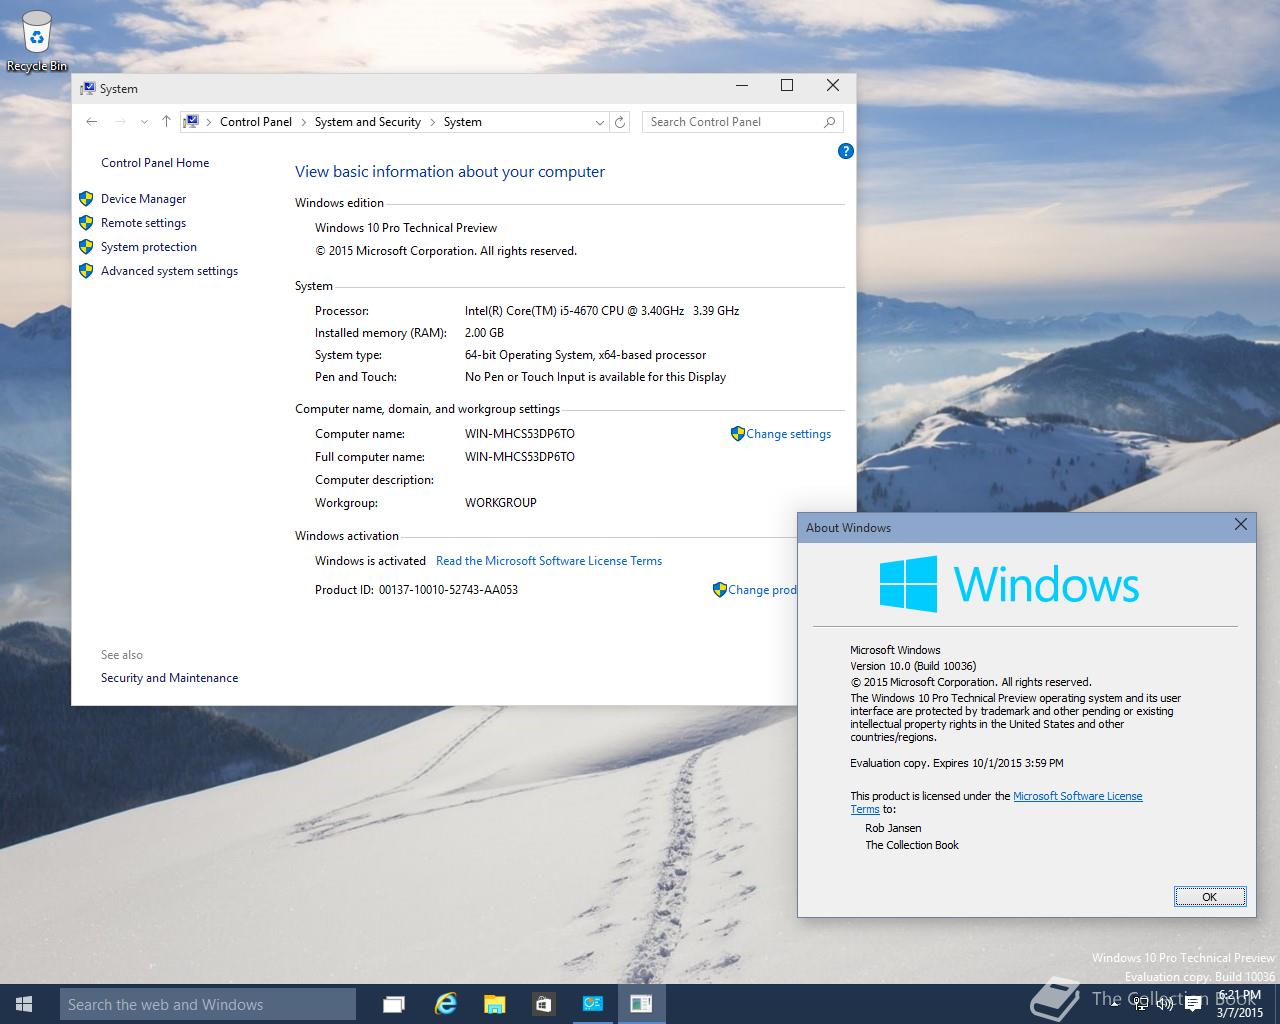Screen dimensions: 1280x1024
Task: Open Remote settings link
Action: pyautogui.click(x=143, y=223)
